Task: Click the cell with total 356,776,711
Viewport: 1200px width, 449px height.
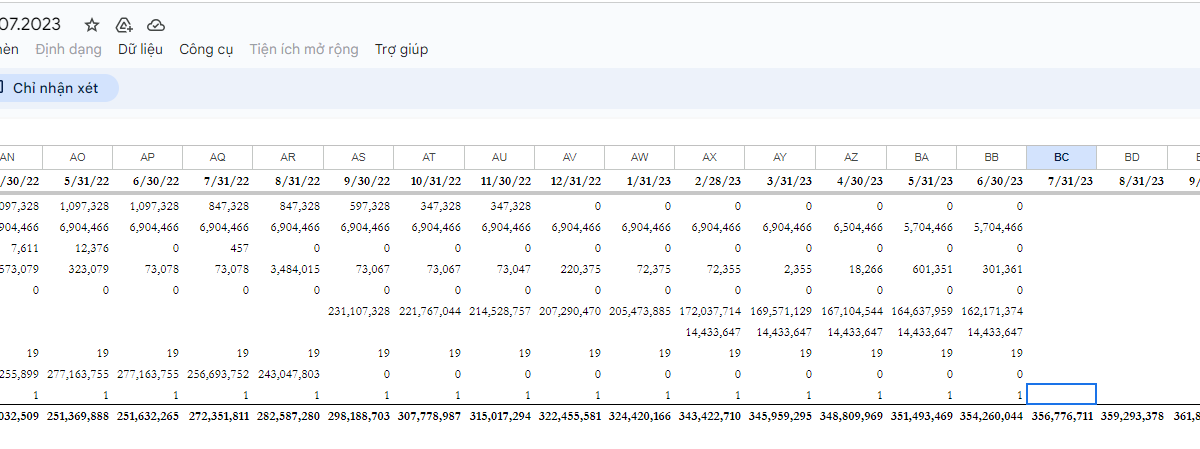Action: [x=1061, y=415]
